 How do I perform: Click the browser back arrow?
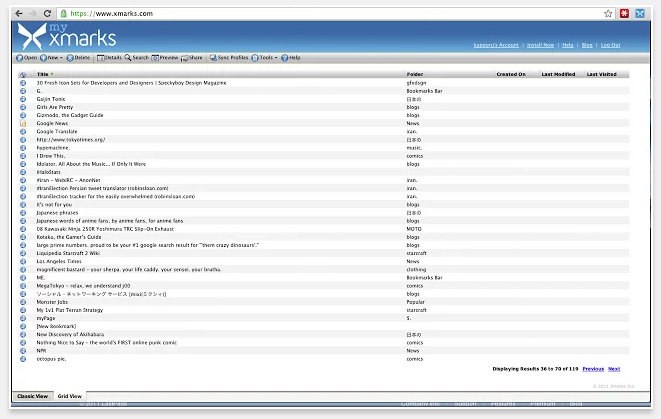tap(19, 13)
